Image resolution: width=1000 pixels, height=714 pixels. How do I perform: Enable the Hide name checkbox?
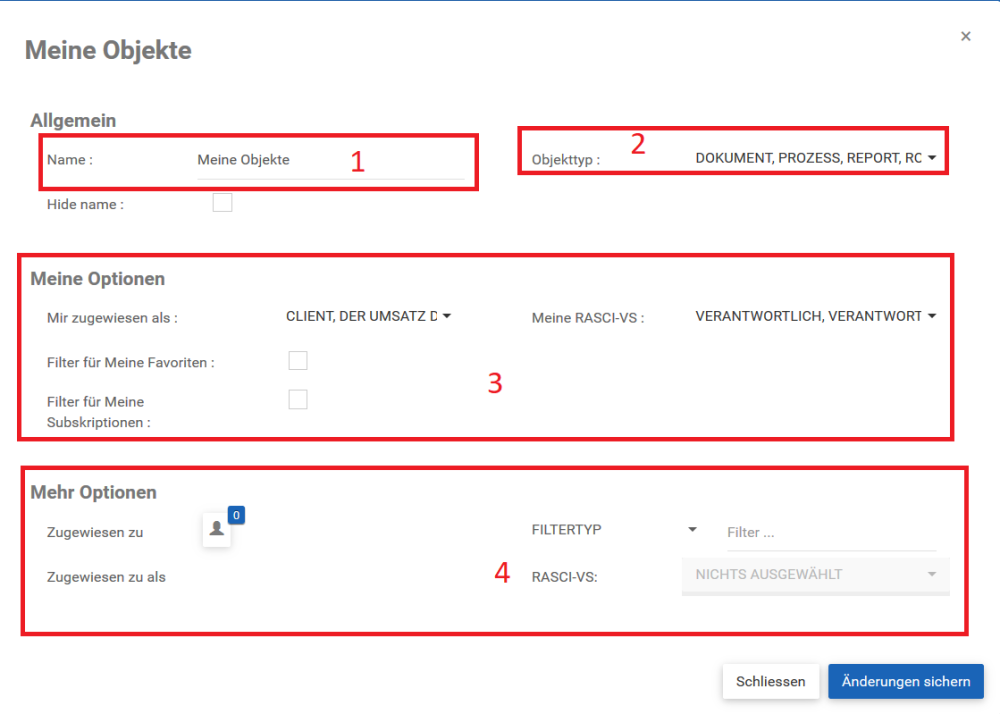point(222,203)
